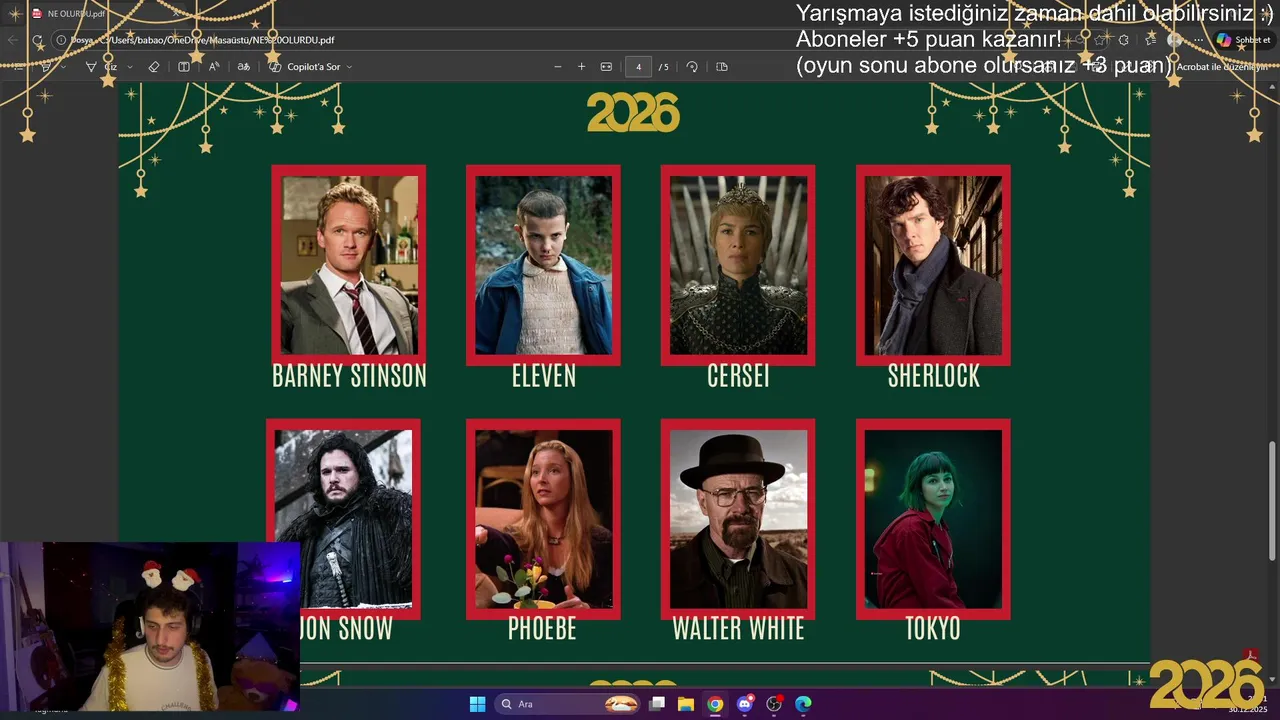Image resolution: width=1280 pixels, height=720 pixels.
Task: Click the Phoebe character picture
Action: click(543, 519)
